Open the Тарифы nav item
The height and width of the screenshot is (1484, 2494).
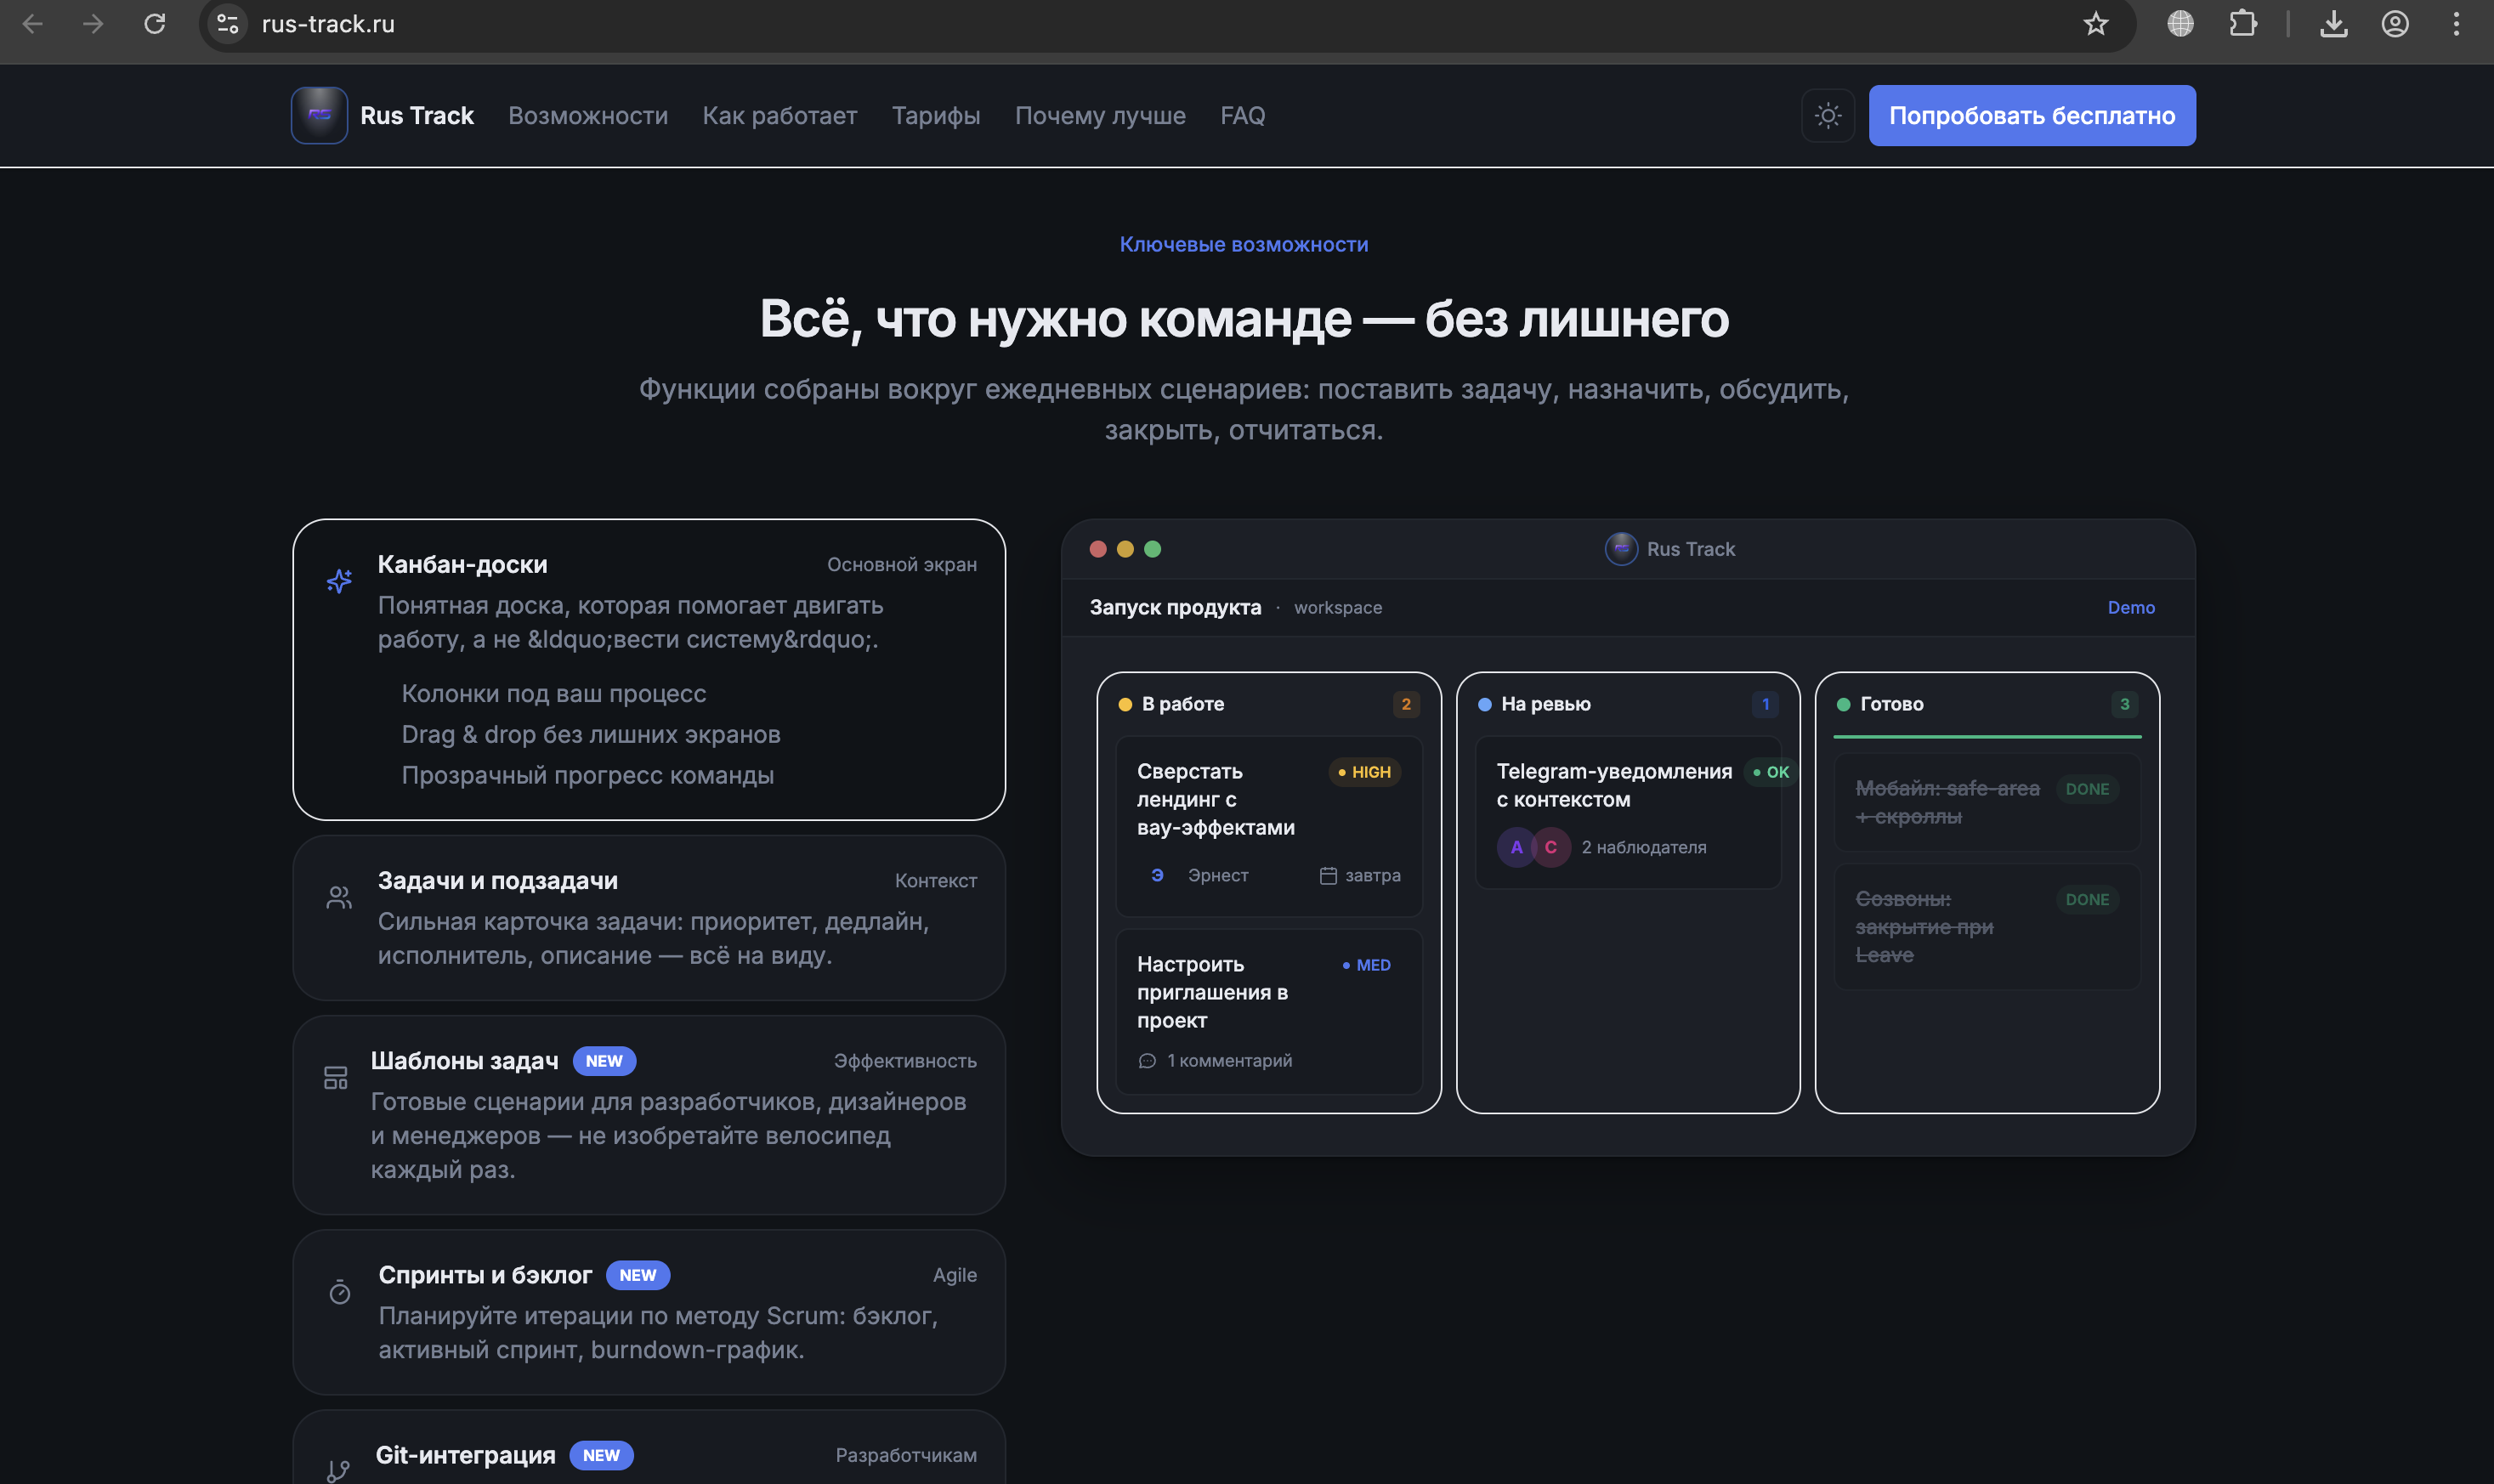(936, 115)
